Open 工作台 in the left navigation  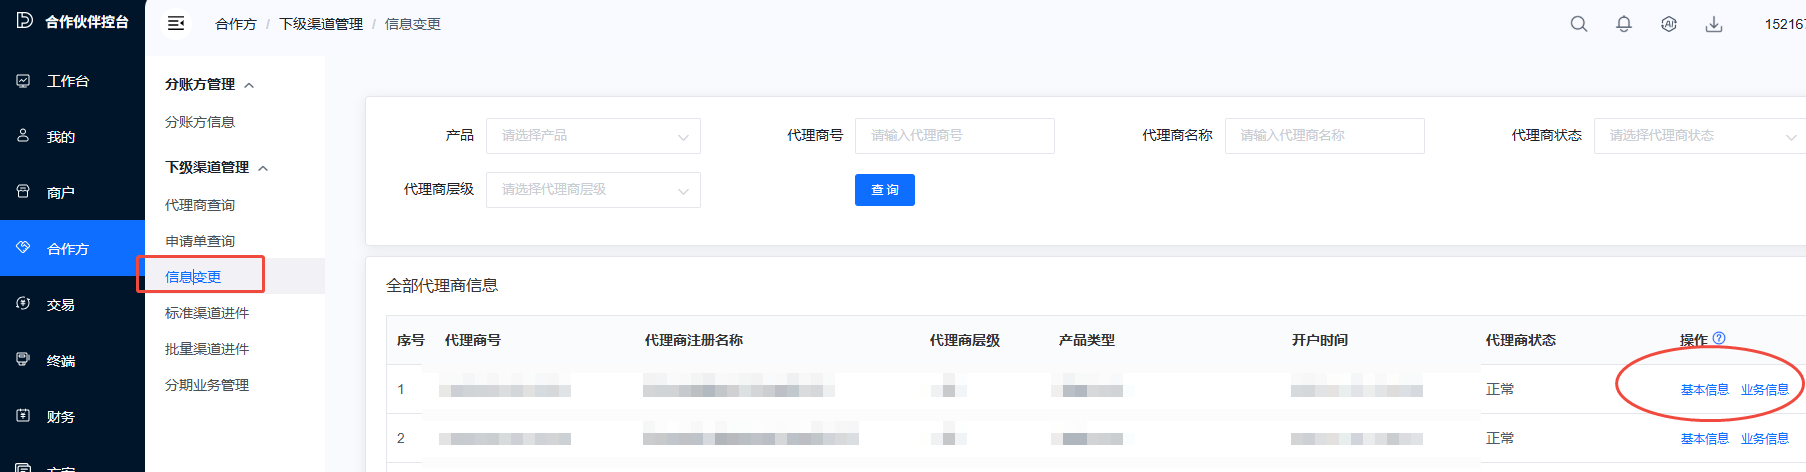67,81
